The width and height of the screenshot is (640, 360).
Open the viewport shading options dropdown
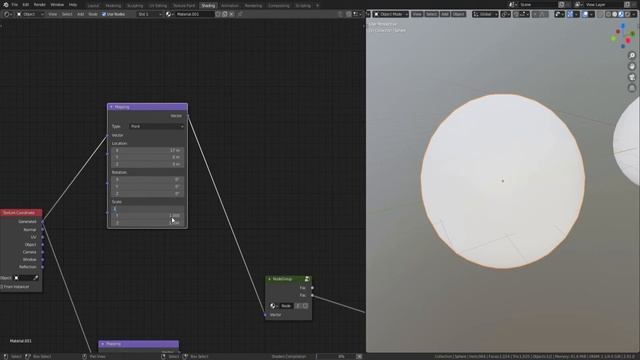[633, 14]
